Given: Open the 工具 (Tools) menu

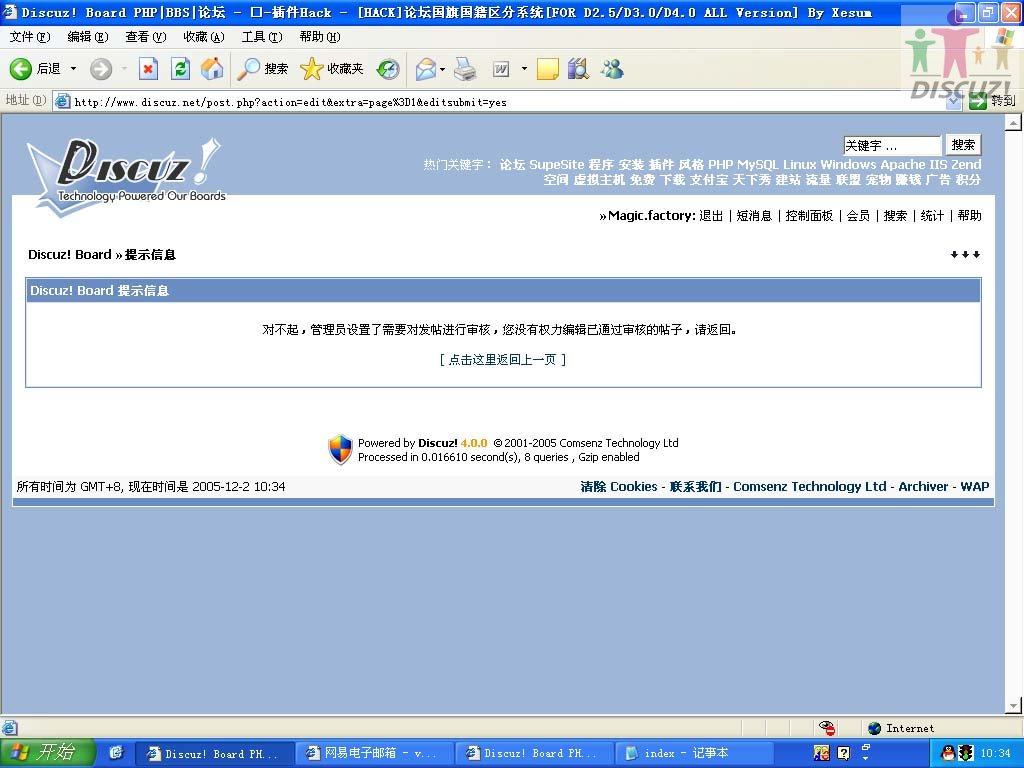Looking at the screenshot, I should [262, 37].
